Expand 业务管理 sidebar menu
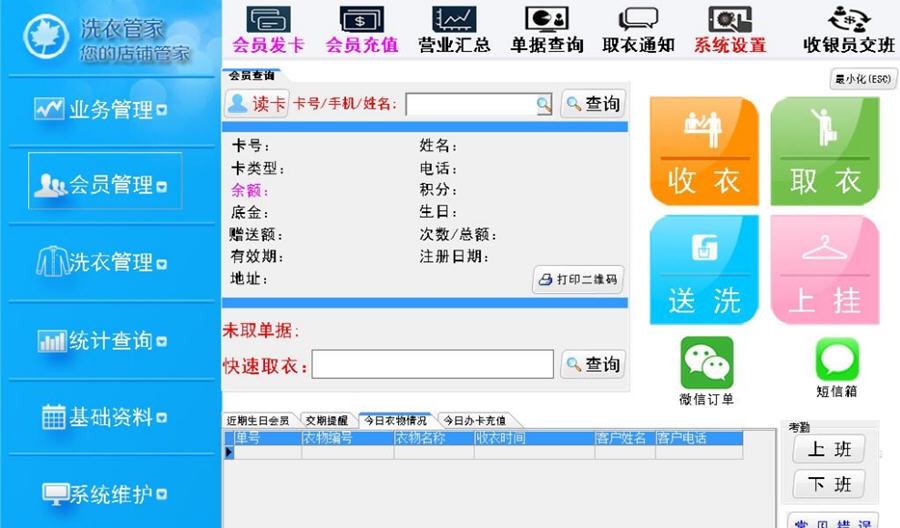 pyautogui.click(x=100, y=109)
